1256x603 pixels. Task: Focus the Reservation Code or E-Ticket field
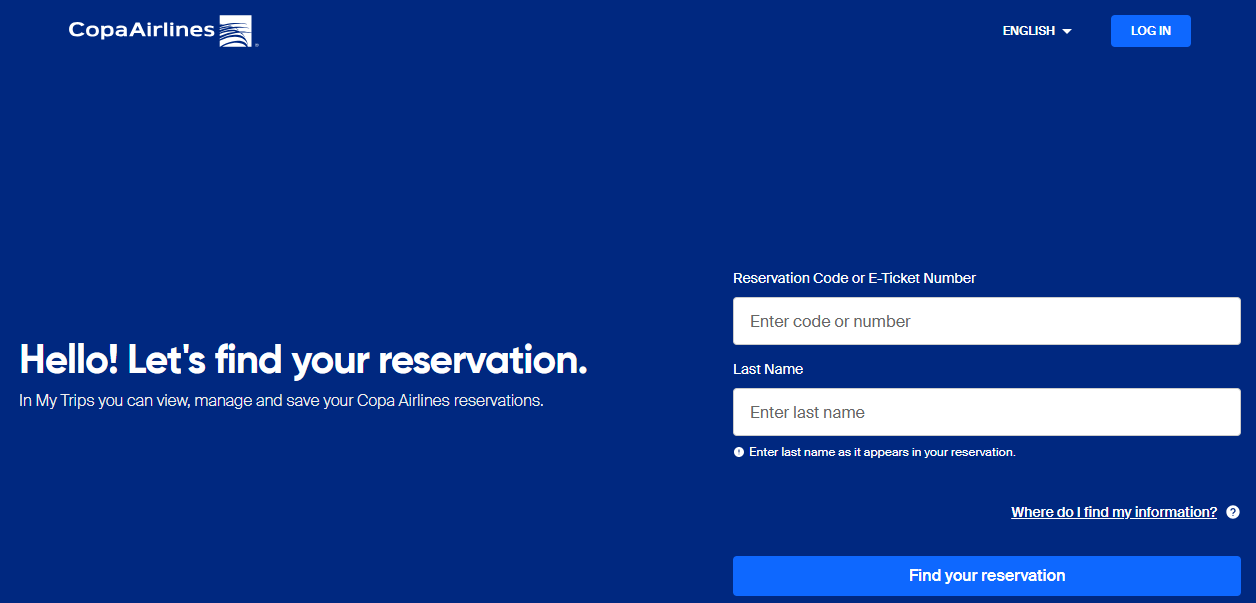pyautogui.click(x=987, y=321)
